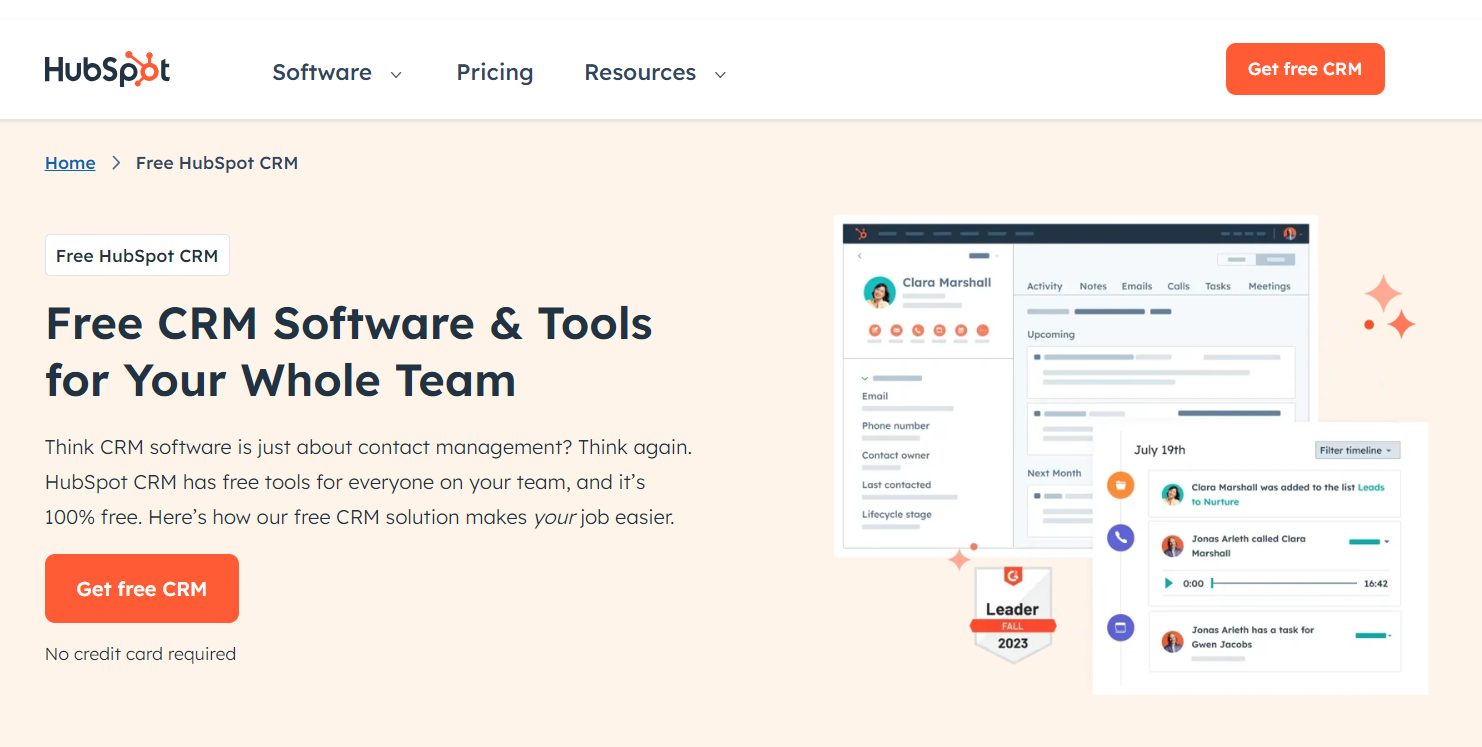Viewport: 1482px width, 747px height.
Task: Follow the Home breadcrumb link
Action: click(70, 162)
